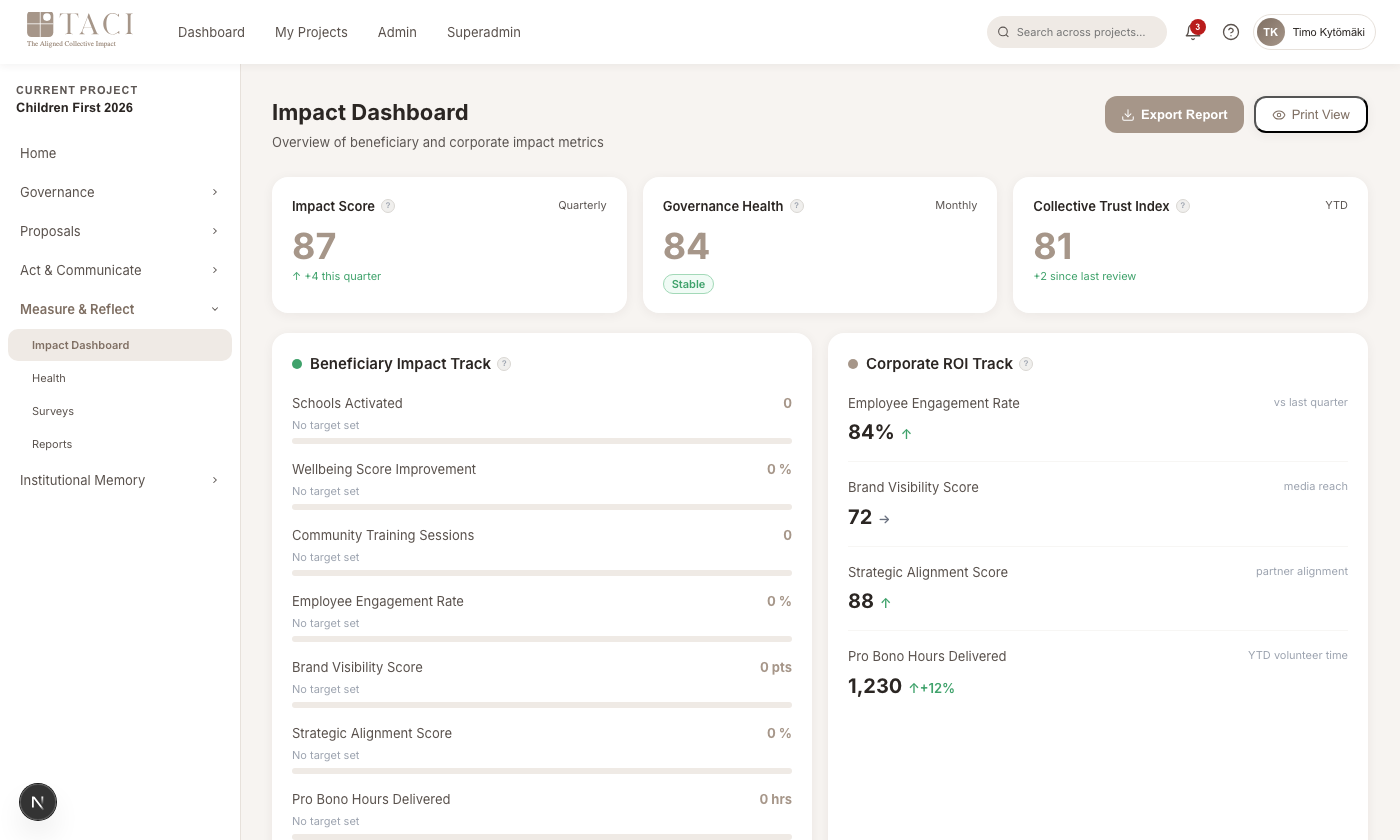Screen dimensions: 1400x840
Task: Select Home in the sidebar
Action: coord(120,153)
